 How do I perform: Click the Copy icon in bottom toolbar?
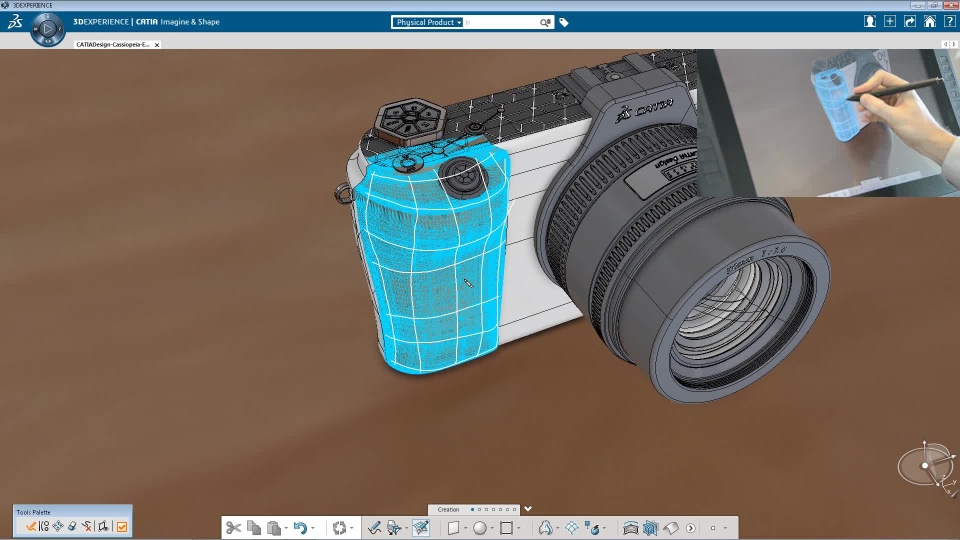(253, 528)
